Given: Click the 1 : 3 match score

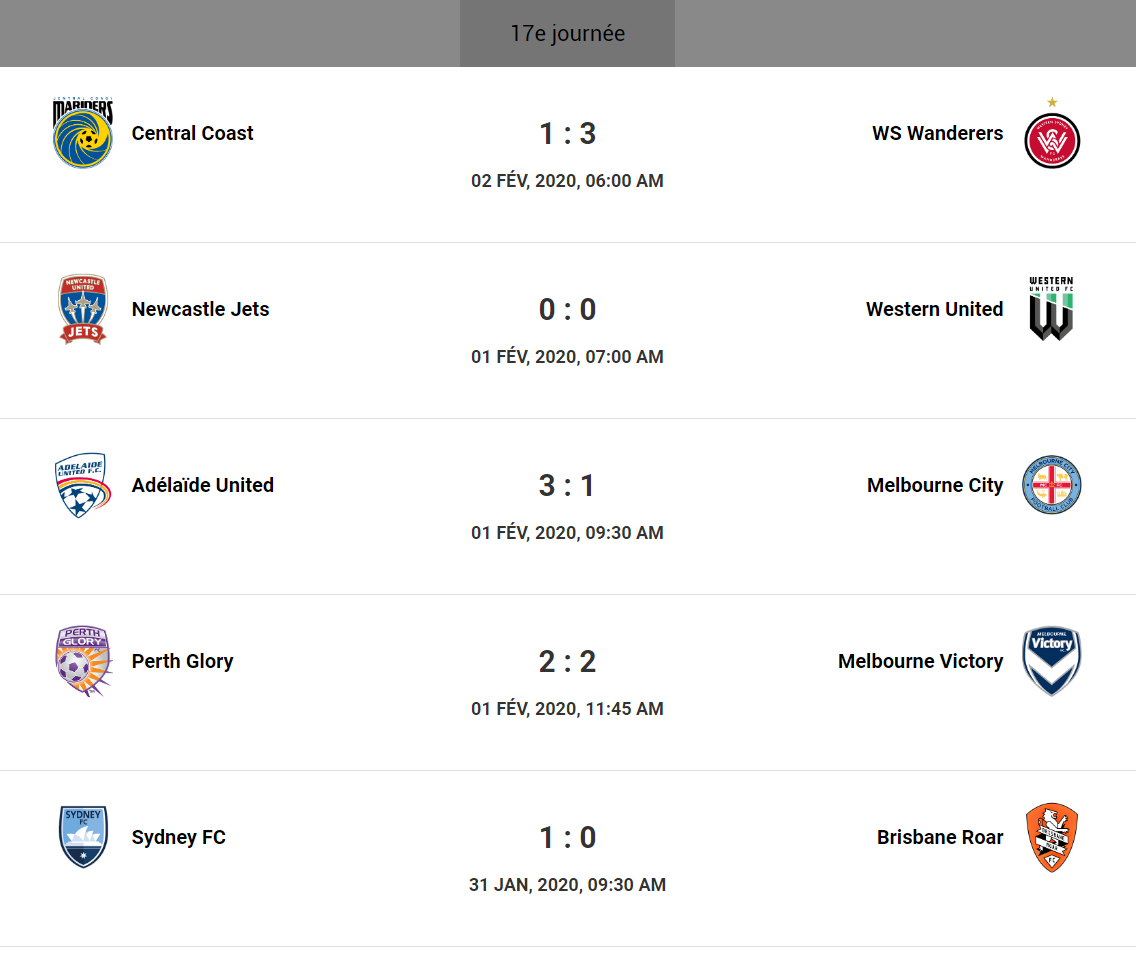Looking at the screenshot, I should (567, 134).
